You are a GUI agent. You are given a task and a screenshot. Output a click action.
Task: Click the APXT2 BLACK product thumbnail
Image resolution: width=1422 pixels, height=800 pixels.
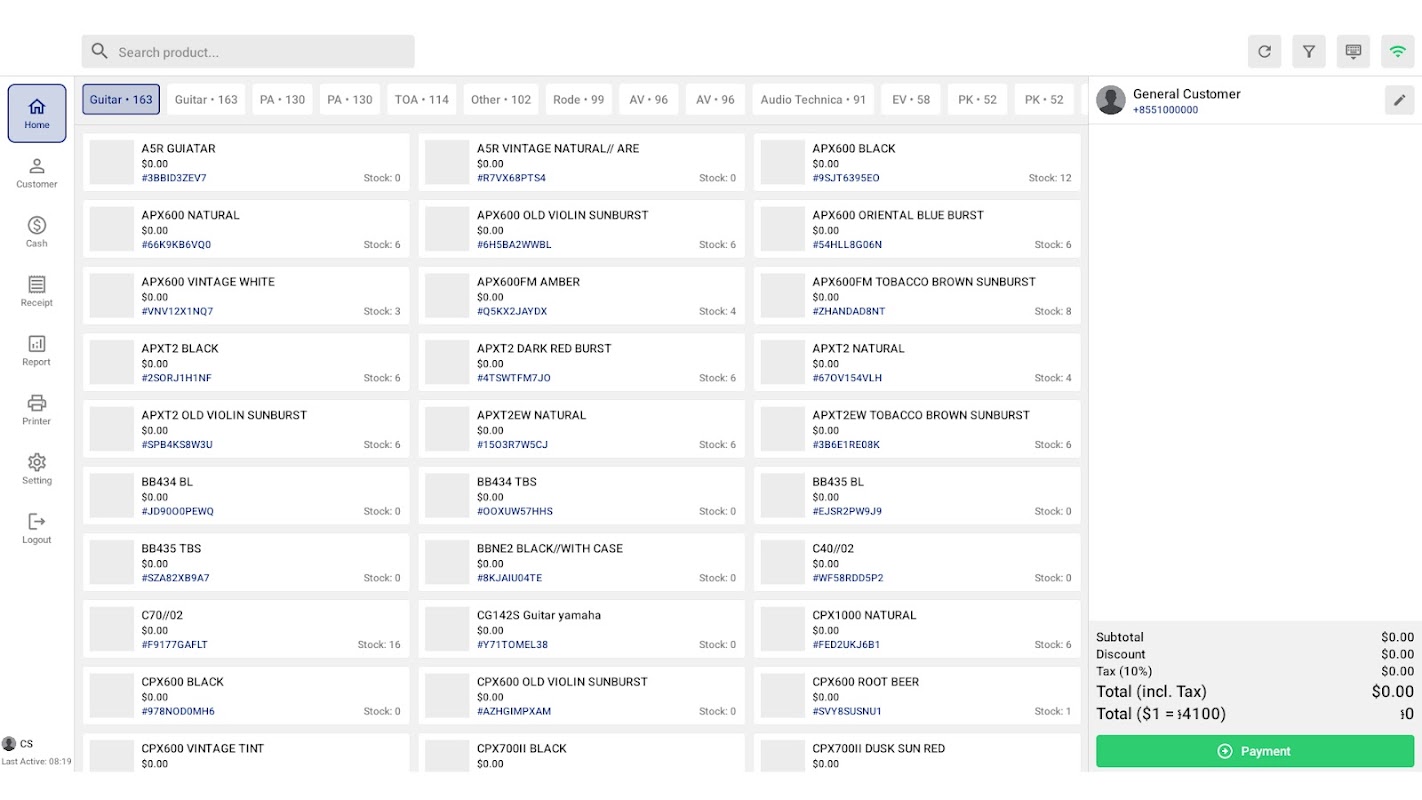(x=112, y=362)
